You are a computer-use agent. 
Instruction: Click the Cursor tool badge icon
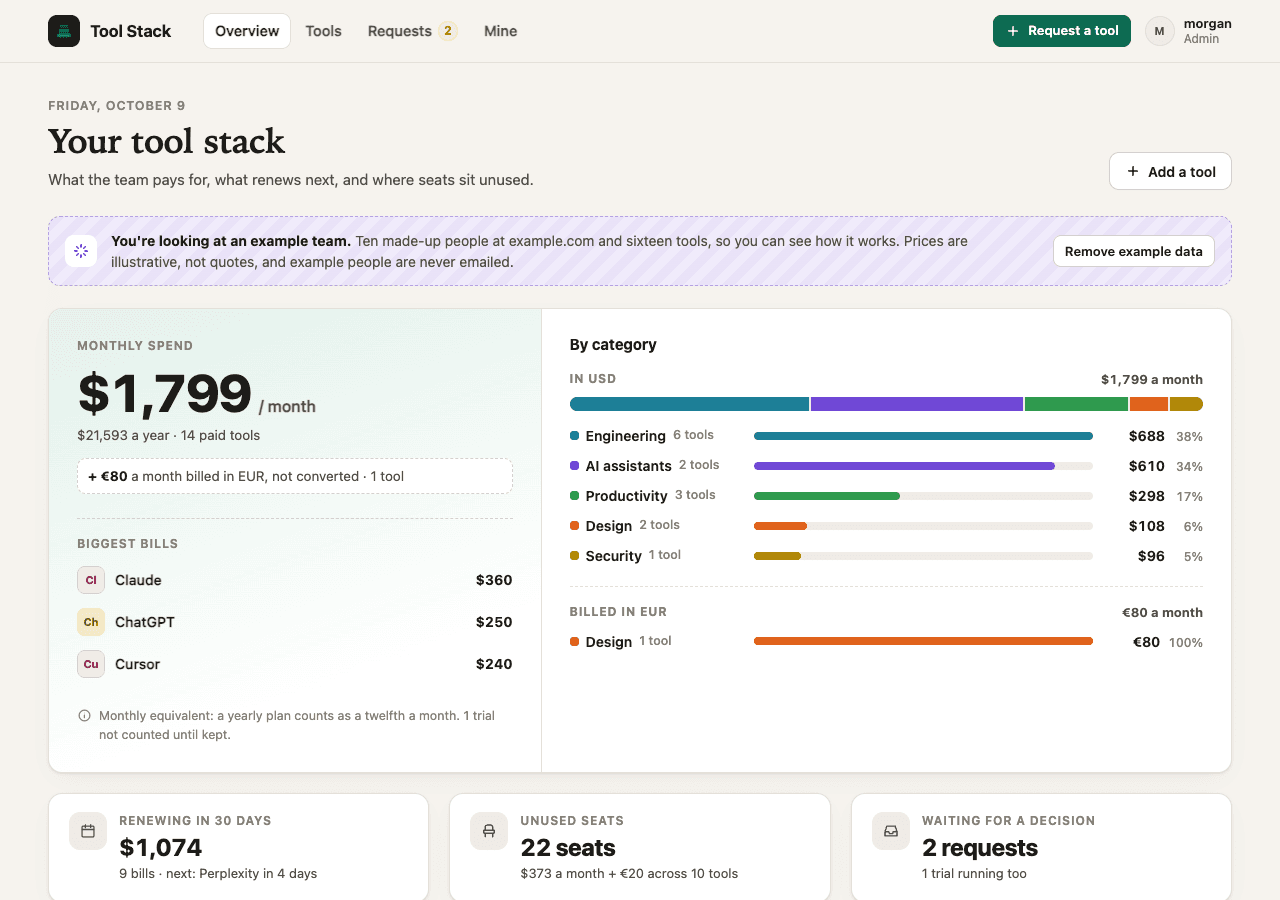91,664
